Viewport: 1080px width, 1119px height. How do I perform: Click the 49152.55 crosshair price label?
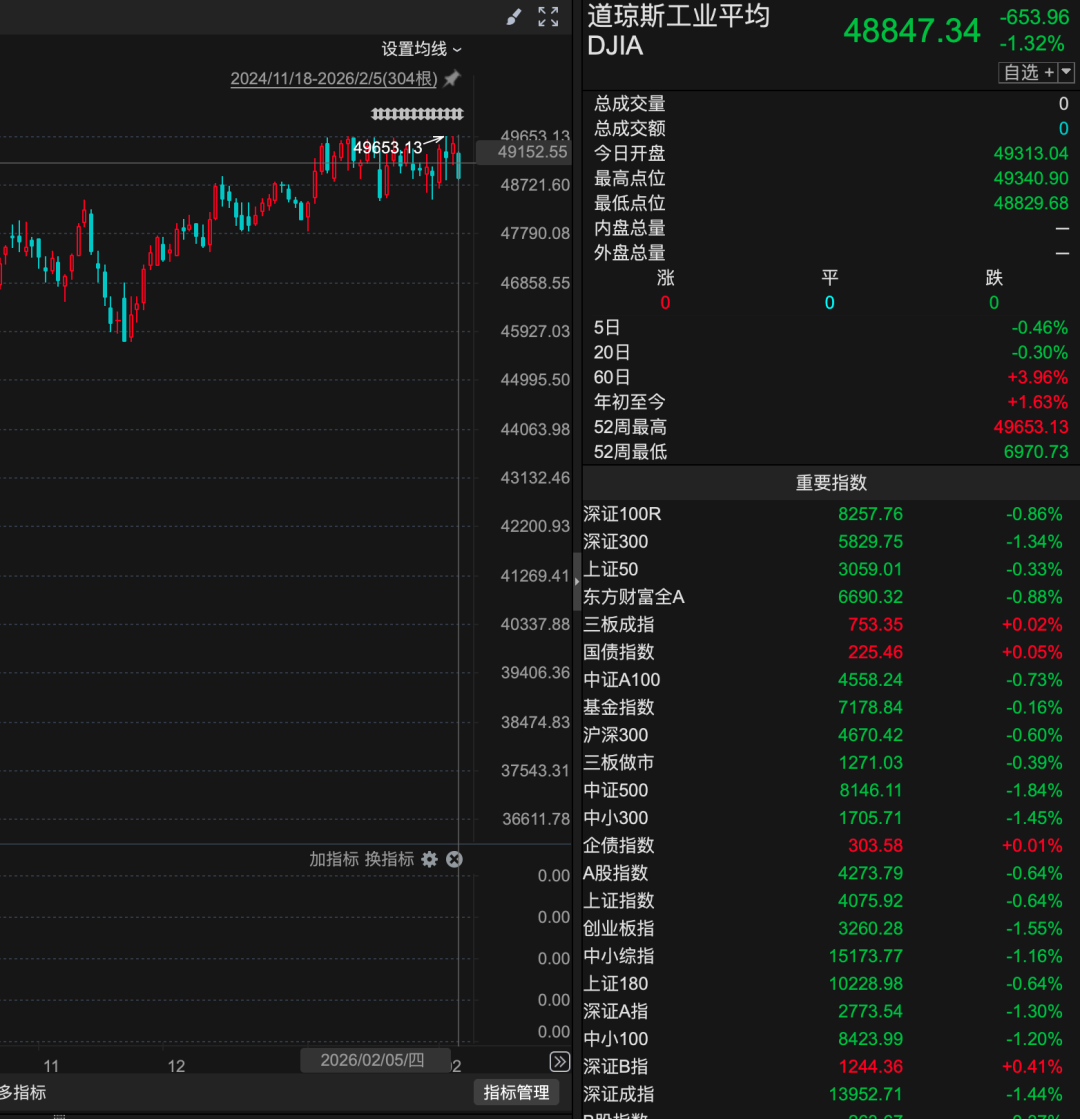point(524,152)
